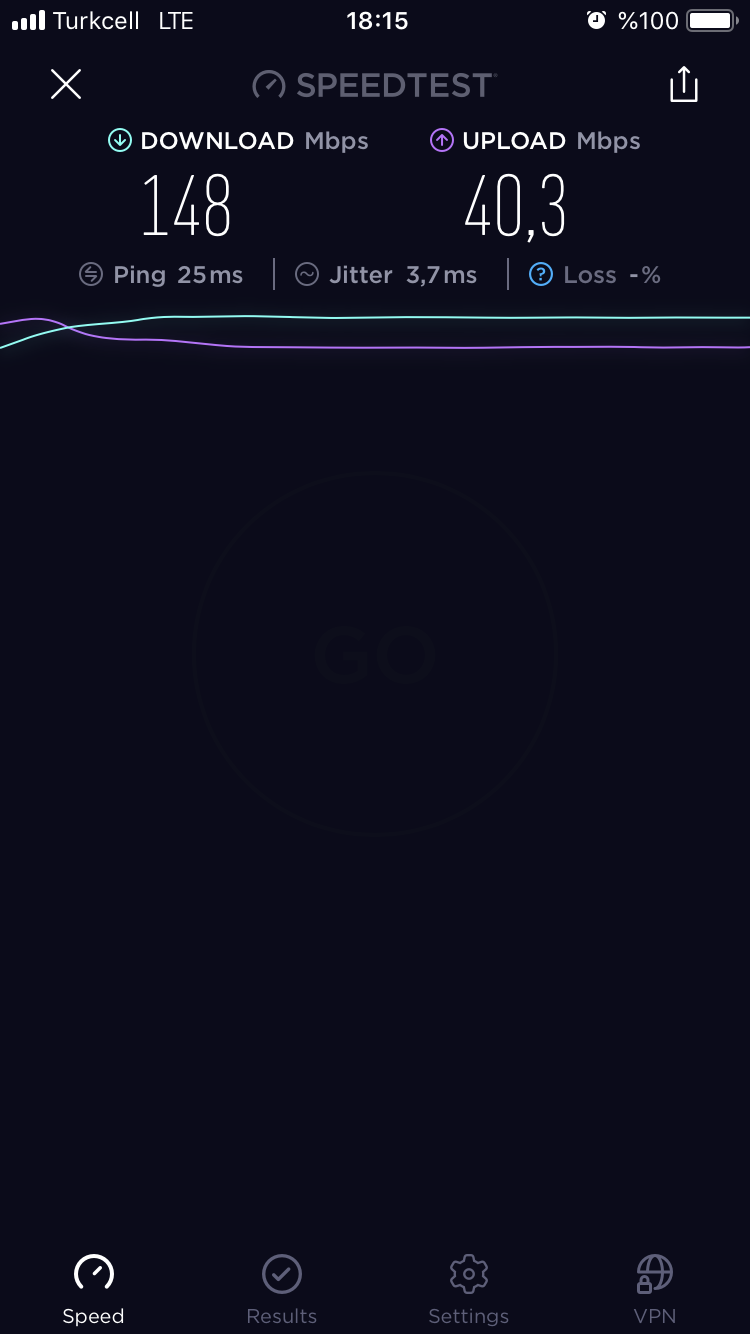Tap the battery indicator in status bar
Screen dimensions: 750x1334
pos(713,21)
